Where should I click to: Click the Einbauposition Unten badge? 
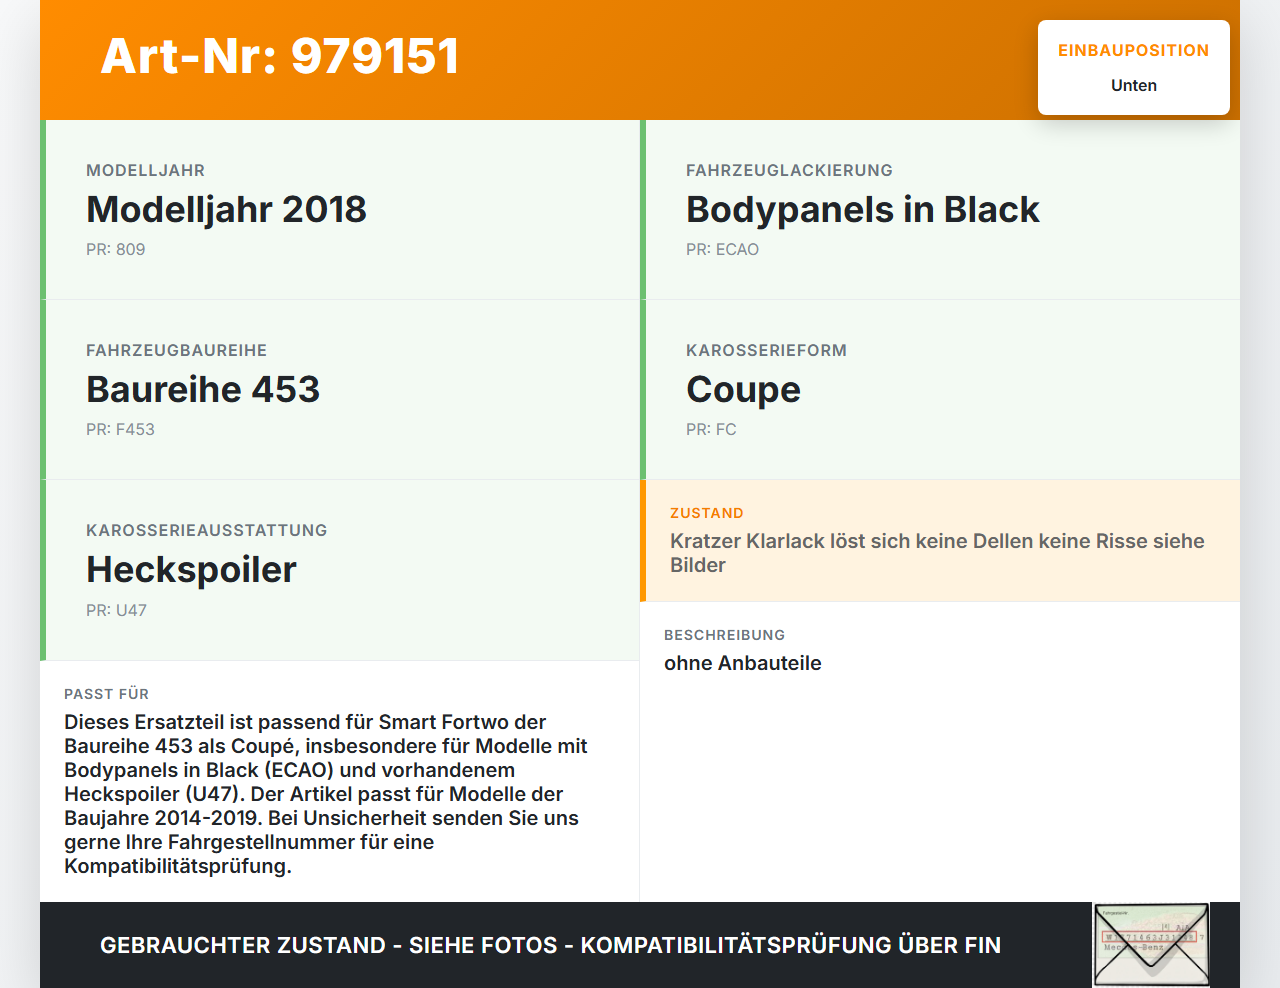[x=1134, y=68]
